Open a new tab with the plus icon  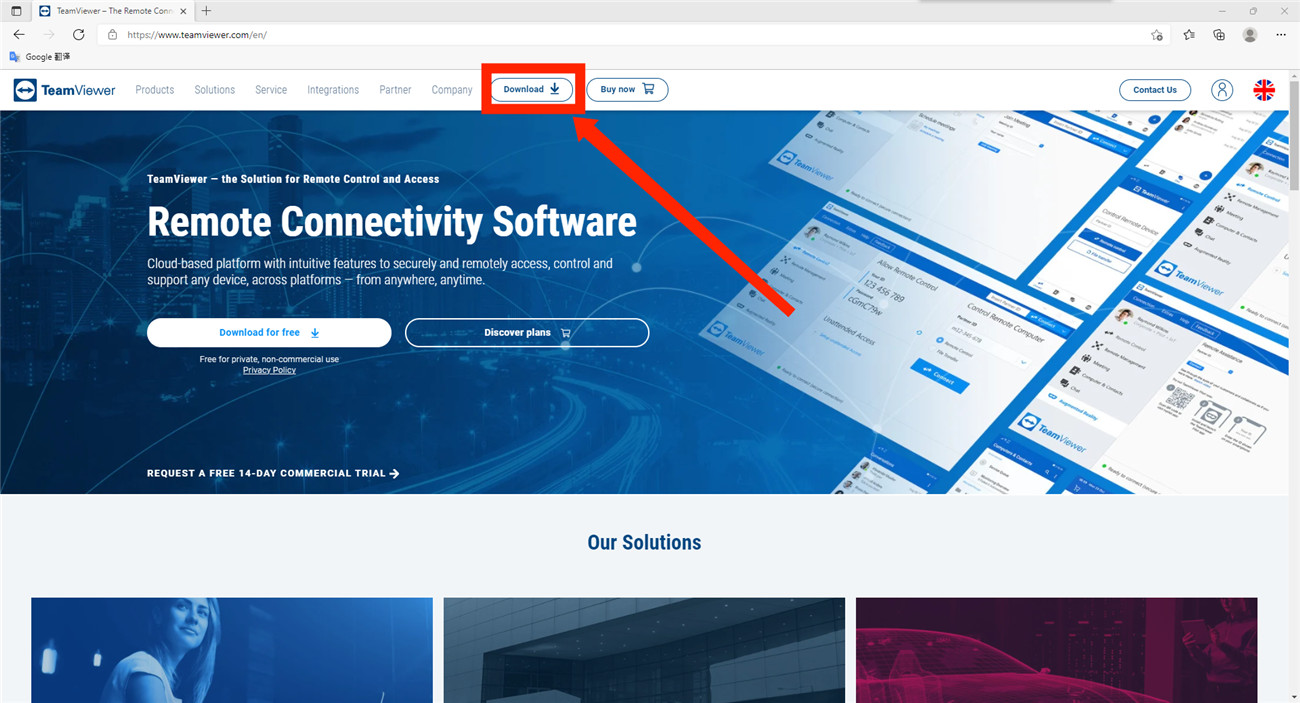pos(206,11)
